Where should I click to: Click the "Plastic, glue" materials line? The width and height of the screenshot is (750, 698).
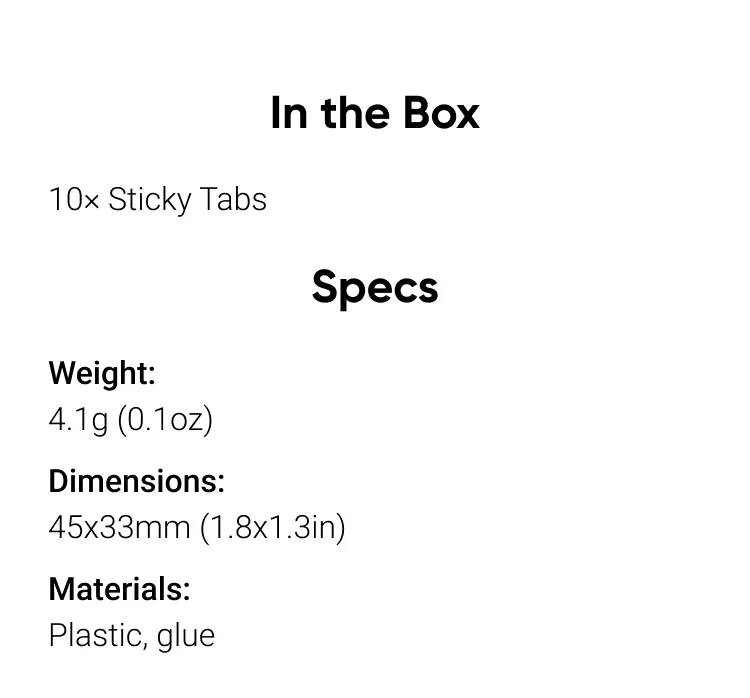coord(132,637)
